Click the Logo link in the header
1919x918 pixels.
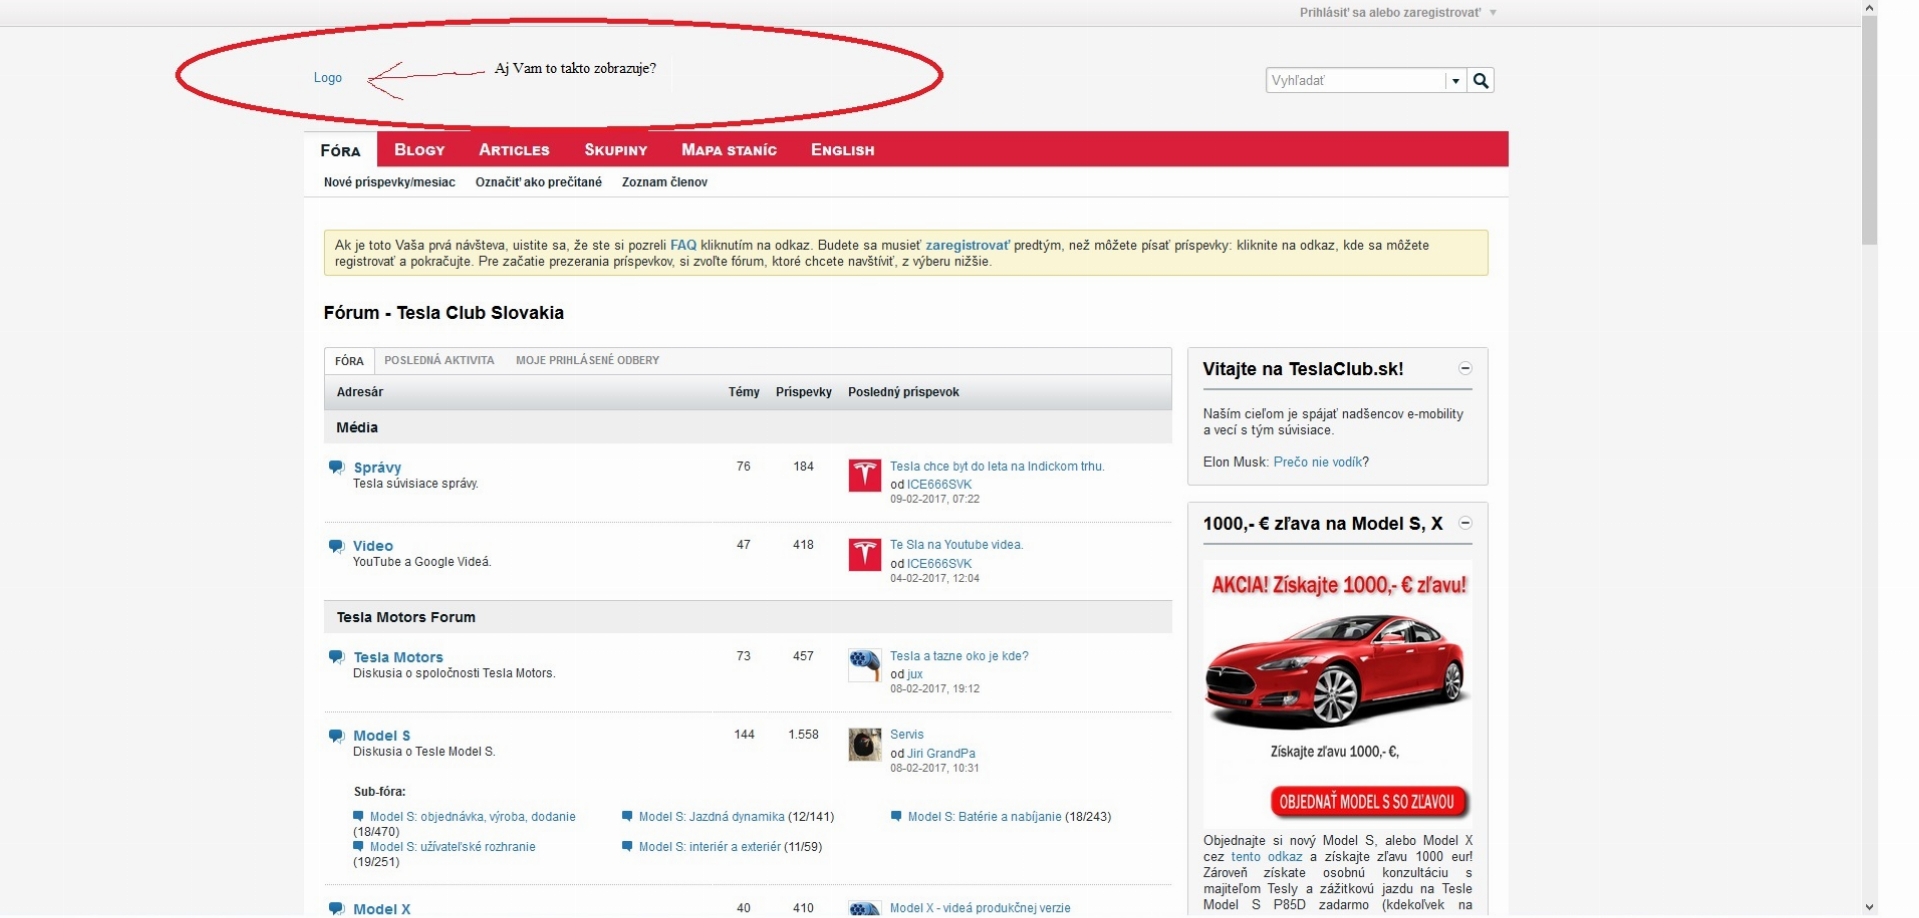tap(328, 78)
